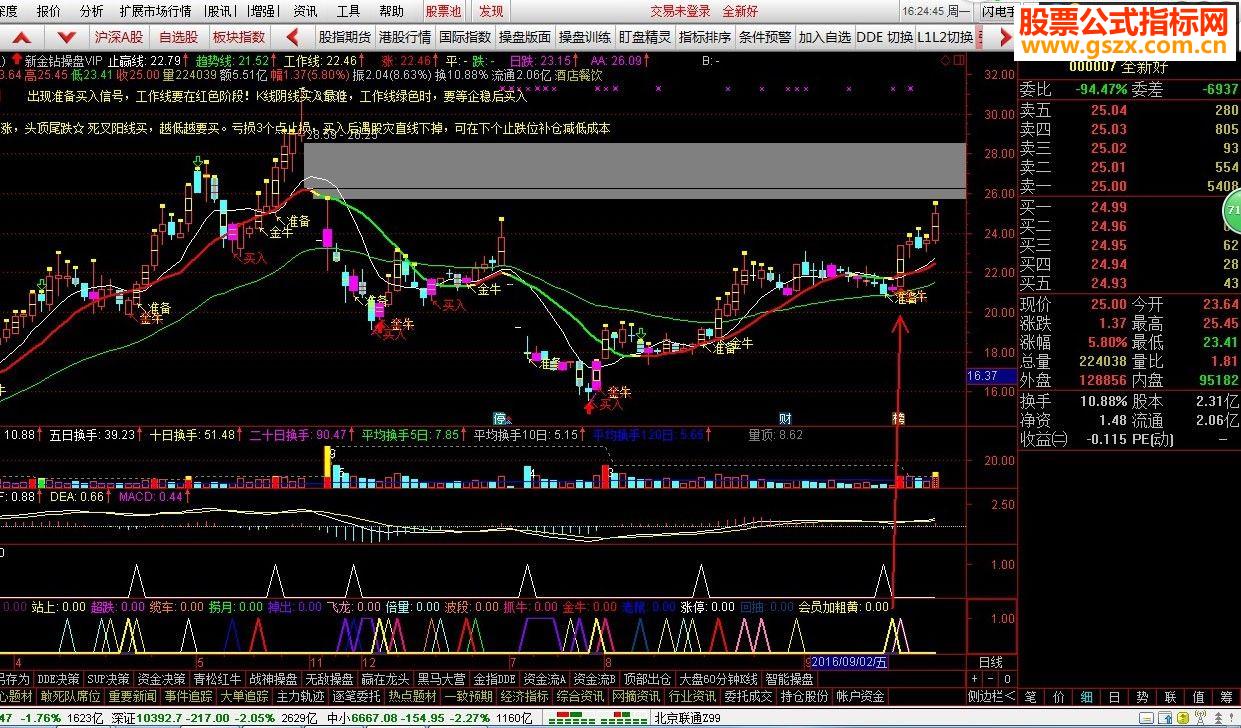Open the 经济指标 info tab
This screenshot has height=728, width=1241.
pos(525,696)
